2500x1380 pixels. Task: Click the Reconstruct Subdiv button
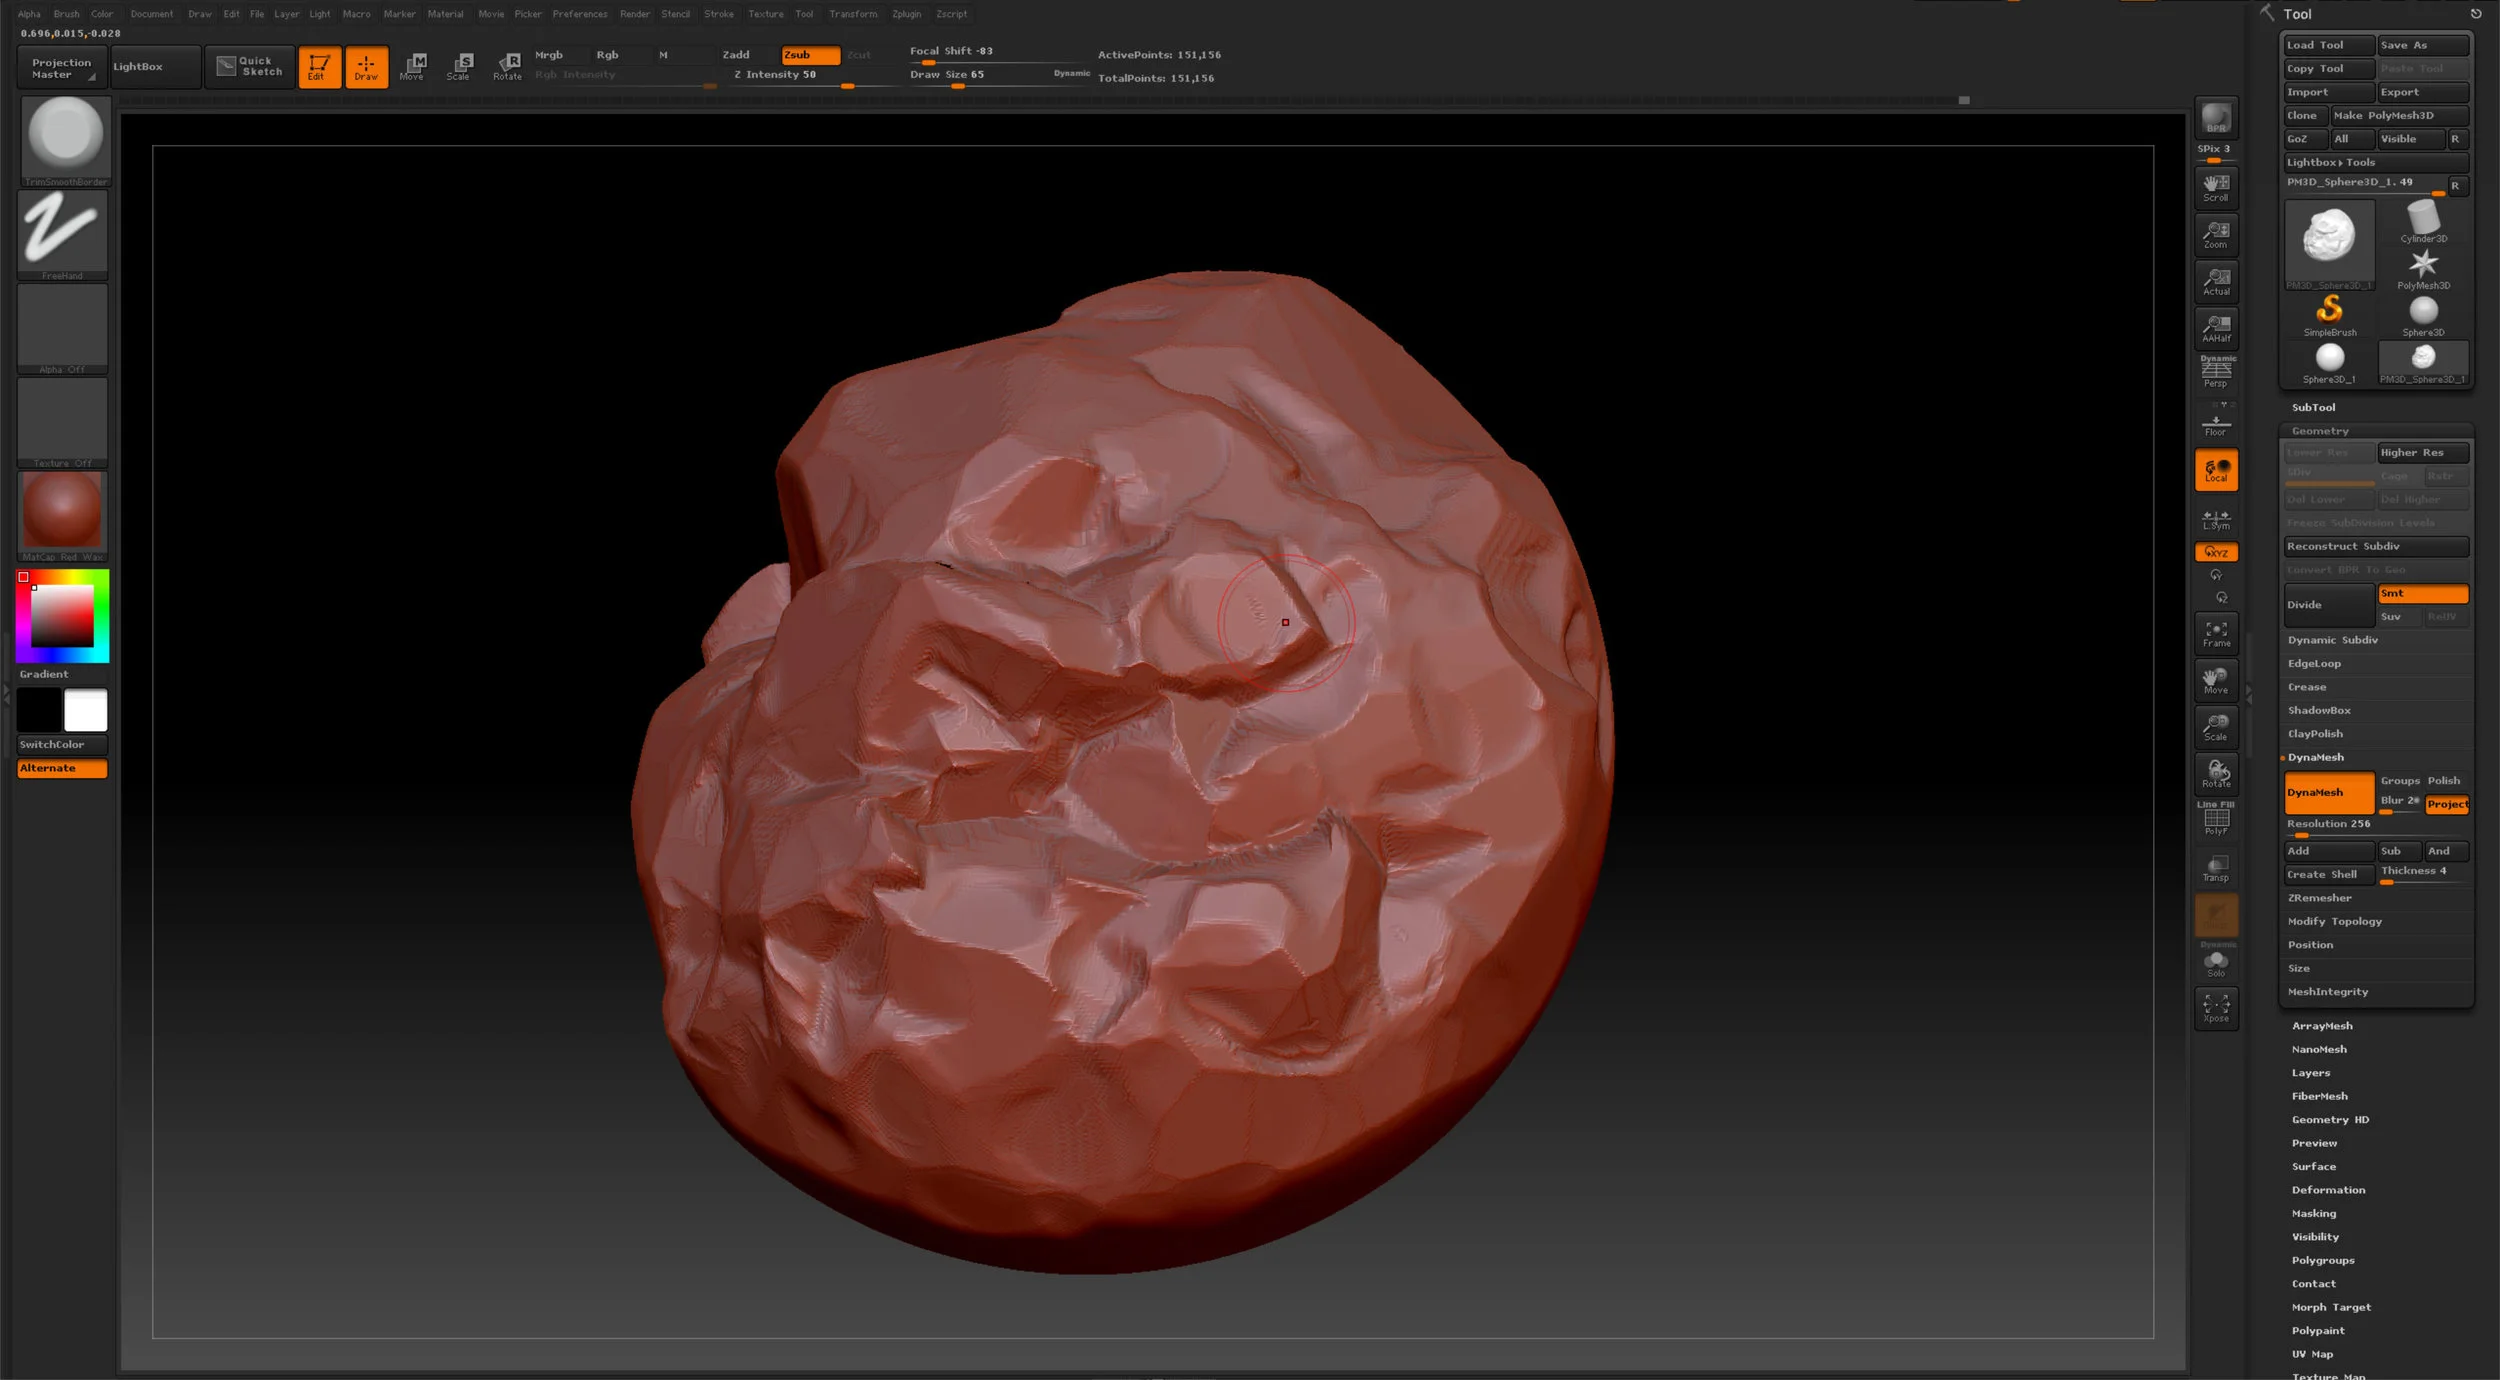point(2376,546)
